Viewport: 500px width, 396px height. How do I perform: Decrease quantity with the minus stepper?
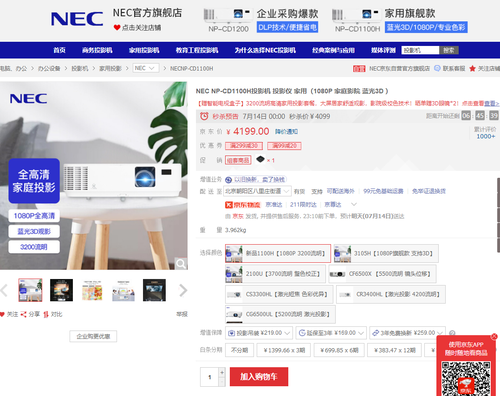point(222,382)
